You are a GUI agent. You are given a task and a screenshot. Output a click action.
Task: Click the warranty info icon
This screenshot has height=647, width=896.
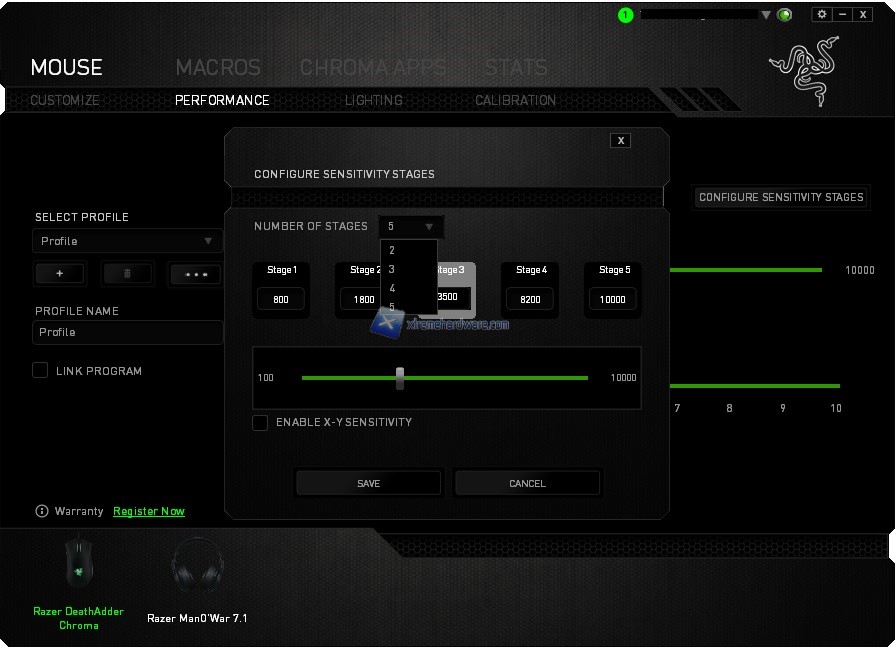(x=42, y=511)
